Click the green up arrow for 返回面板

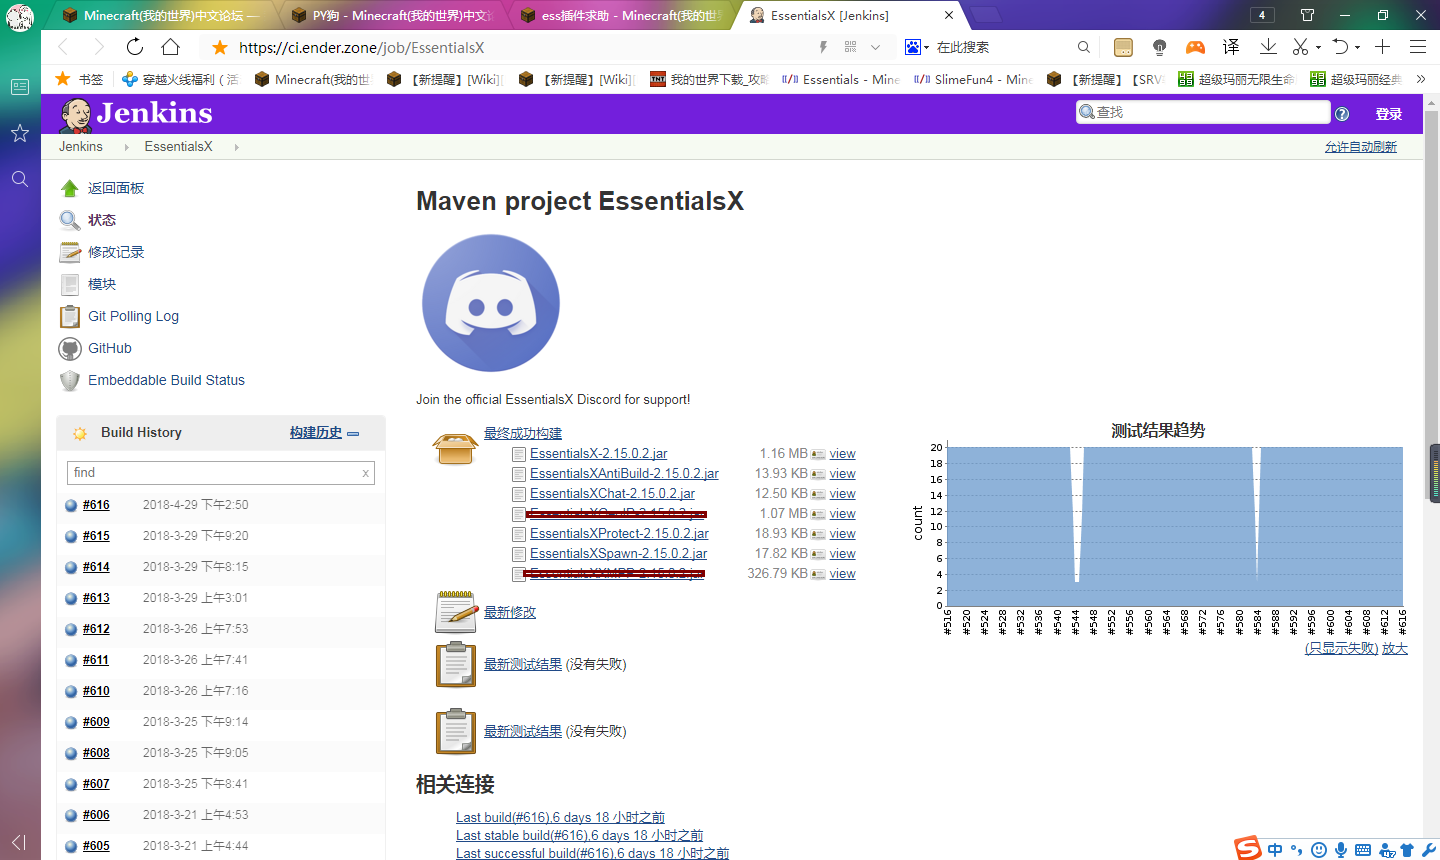click(x=69, y=188)
